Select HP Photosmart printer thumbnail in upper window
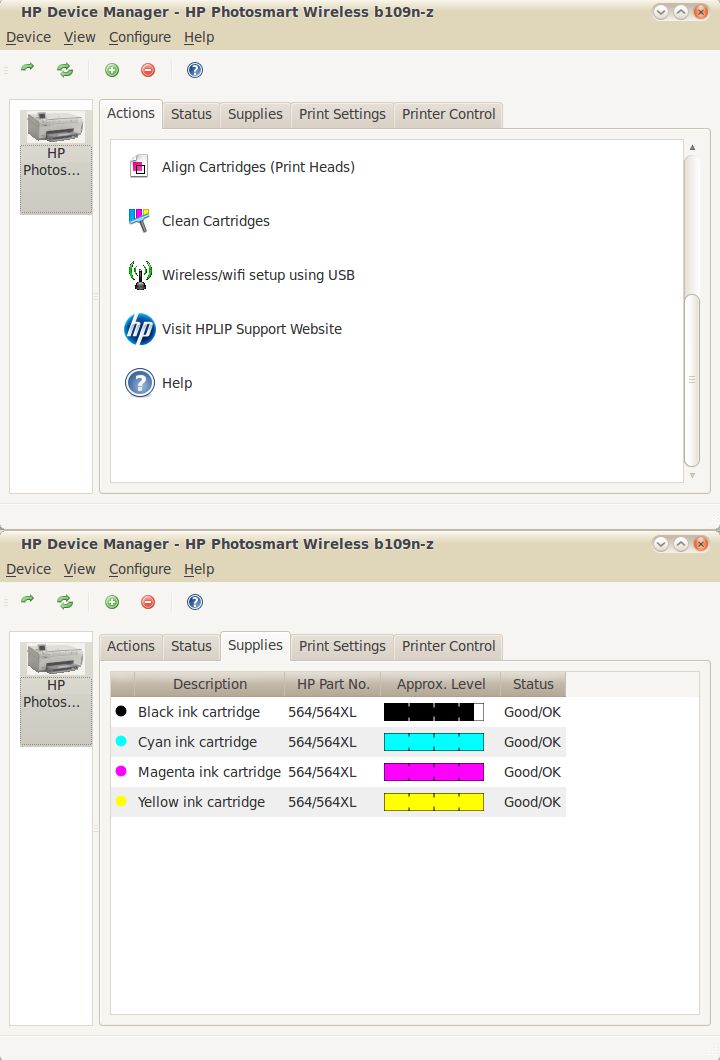 55,161
